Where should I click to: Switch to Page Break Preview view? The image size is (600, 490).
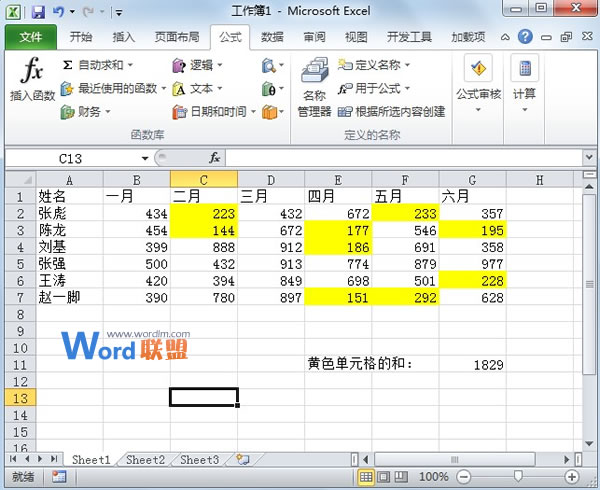click(x=400, y=479)
